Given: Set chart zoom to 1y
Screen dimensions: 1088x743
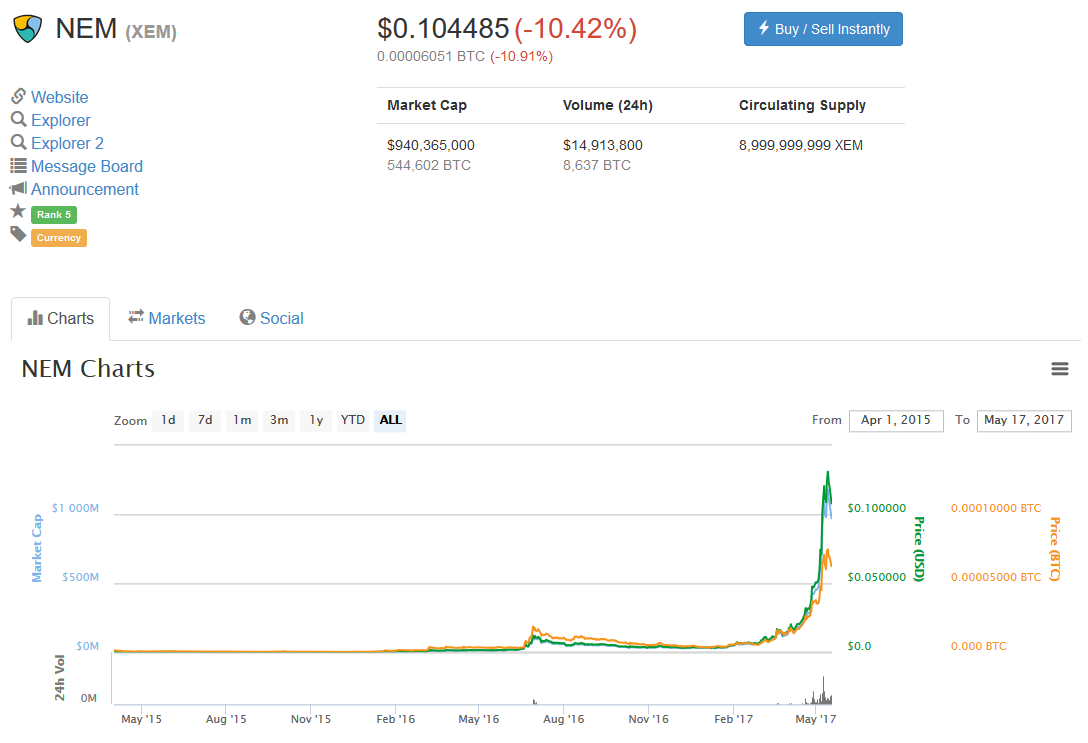Looking at the screenshot, I should [x=316, y=420].
